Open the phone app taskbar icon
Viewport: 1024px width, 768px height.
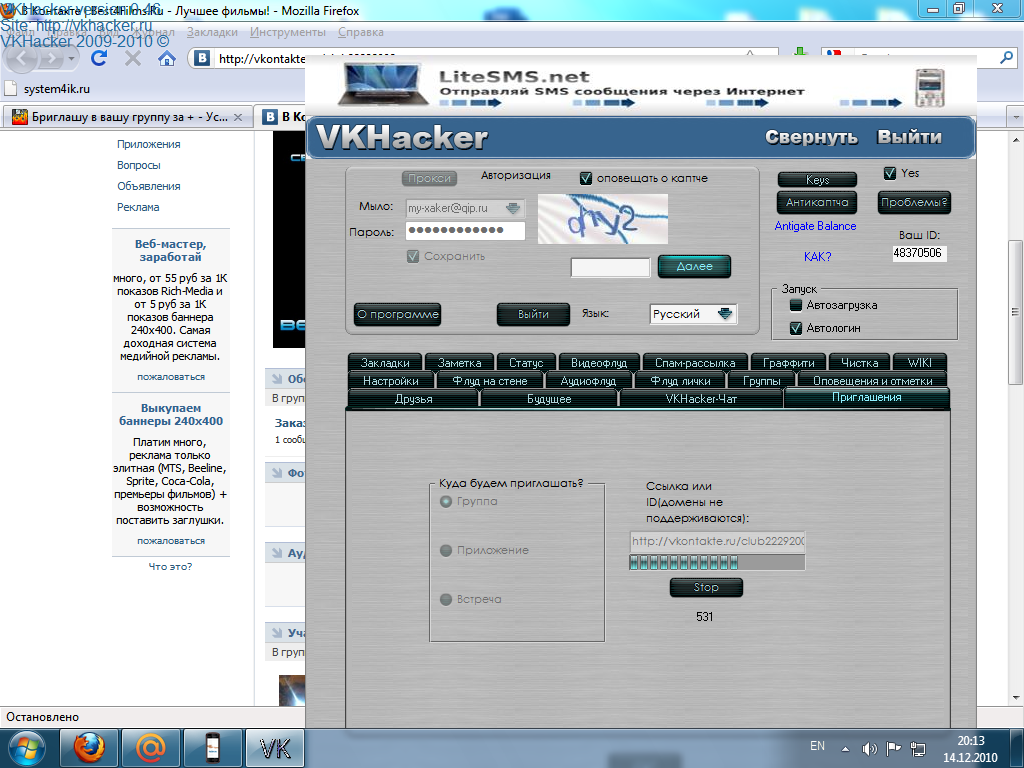[213, 748]
